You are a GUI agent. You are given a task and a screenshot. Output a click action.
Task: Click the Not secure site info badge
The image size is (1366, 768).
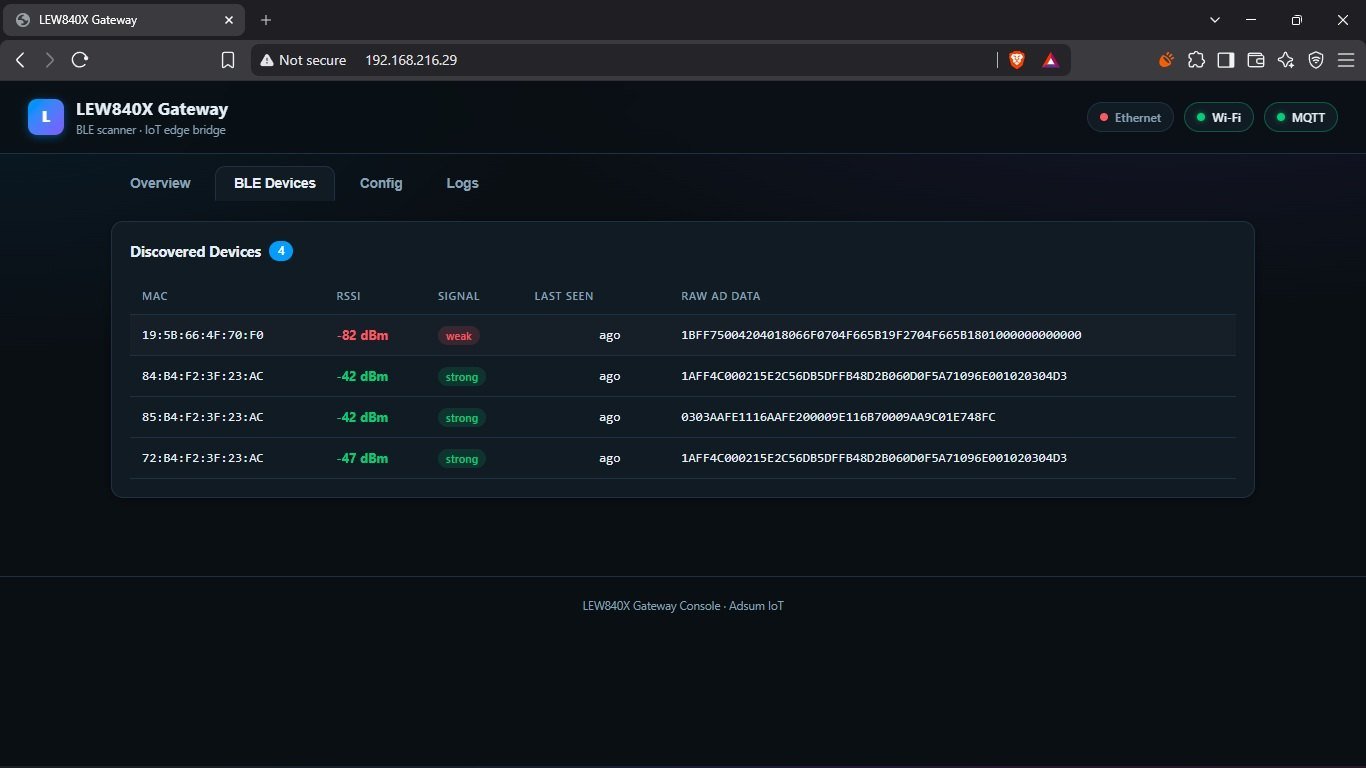click(303, 60)
